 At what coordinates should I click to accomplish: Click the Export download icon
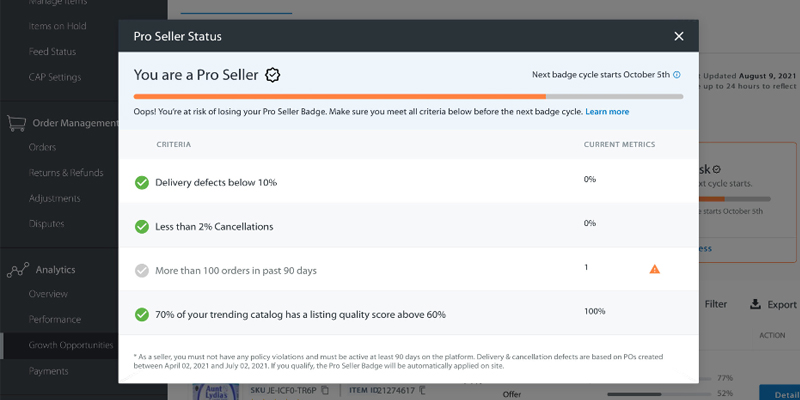point(756,304)
